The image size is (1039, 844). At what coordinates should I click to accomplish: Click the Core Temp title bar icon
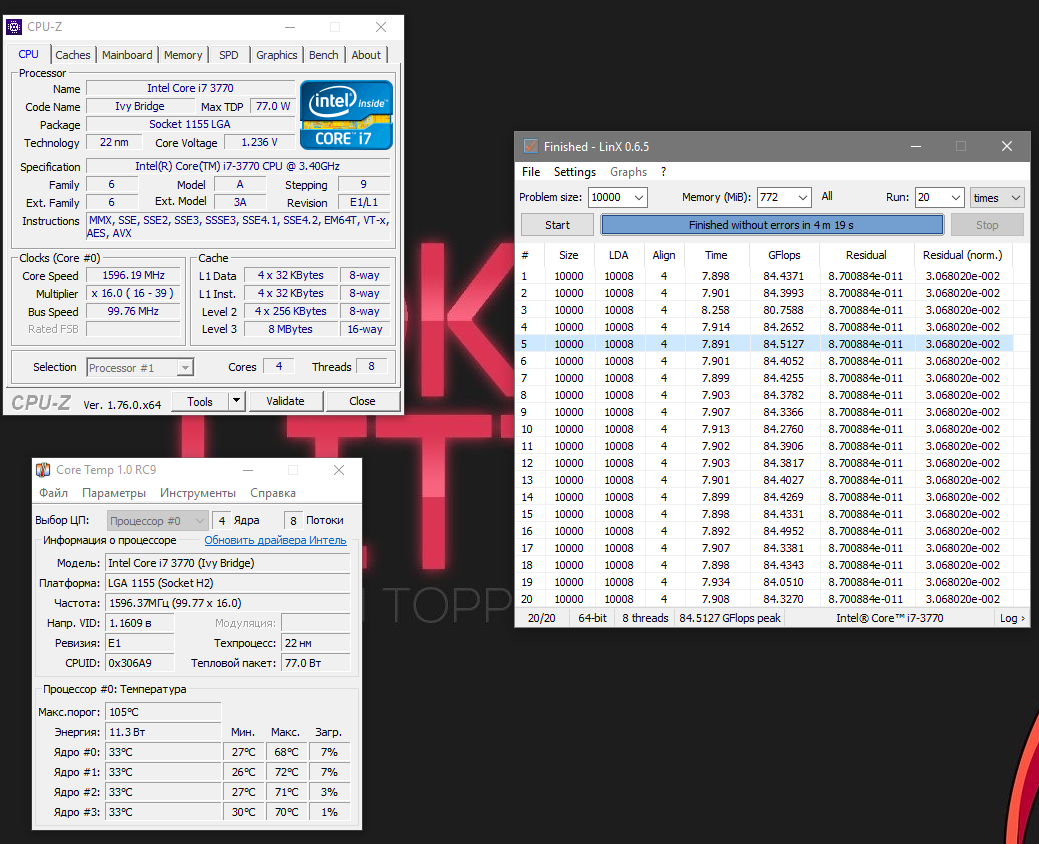(x=43, y=470)
